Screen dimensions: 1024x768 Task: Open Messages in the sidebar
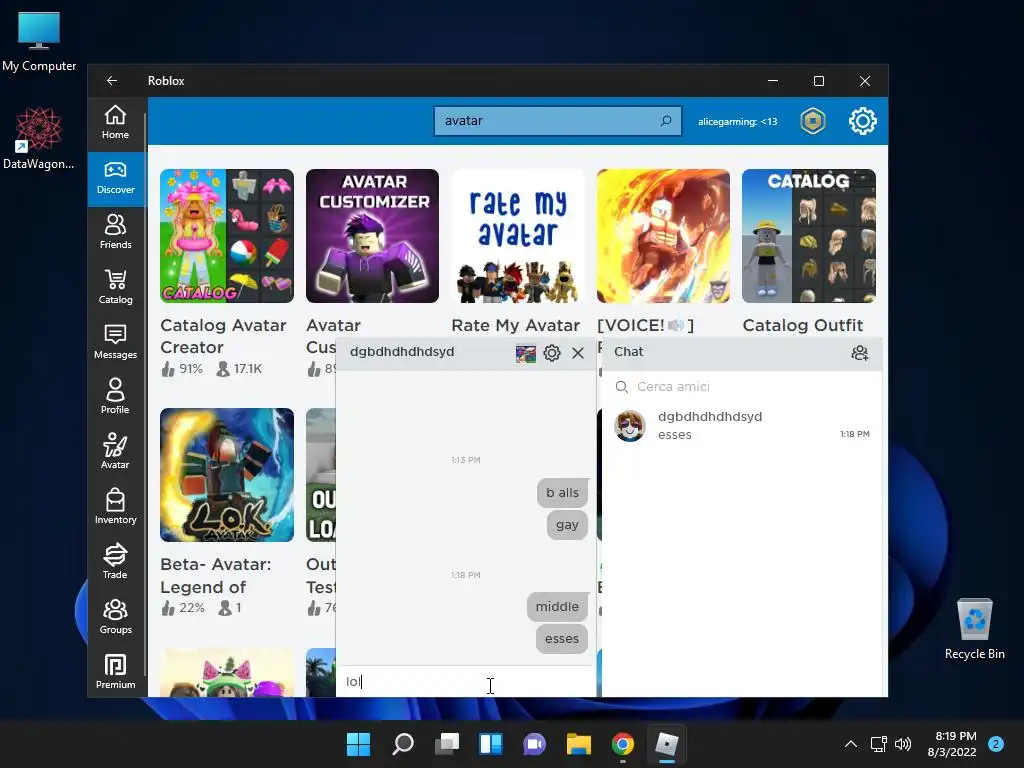tap(115, 342)
